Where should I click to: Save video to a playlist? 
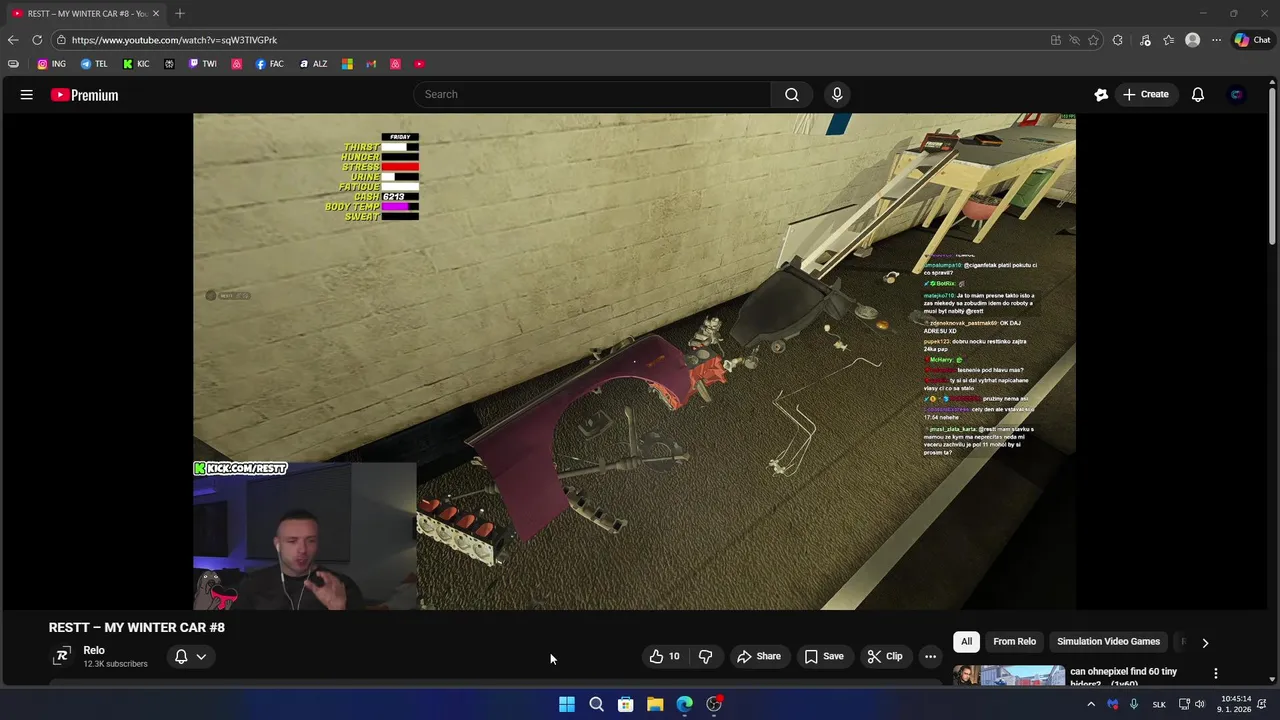[824, 656]
